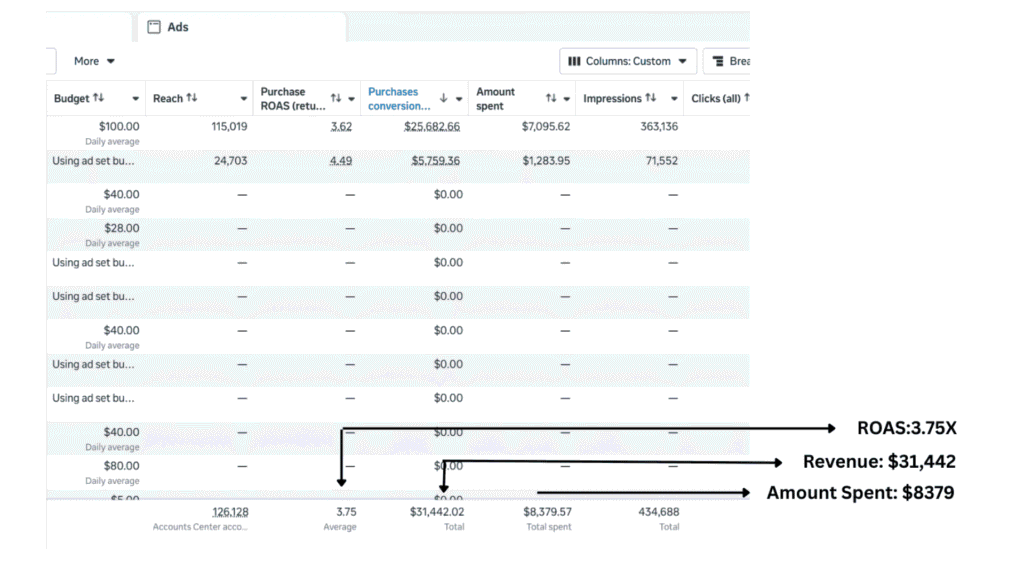The width and height of the screenshot is (1024, 576).
Task: Sort by Purchase ROAS sort arrows
Action: tap(336, 98)
